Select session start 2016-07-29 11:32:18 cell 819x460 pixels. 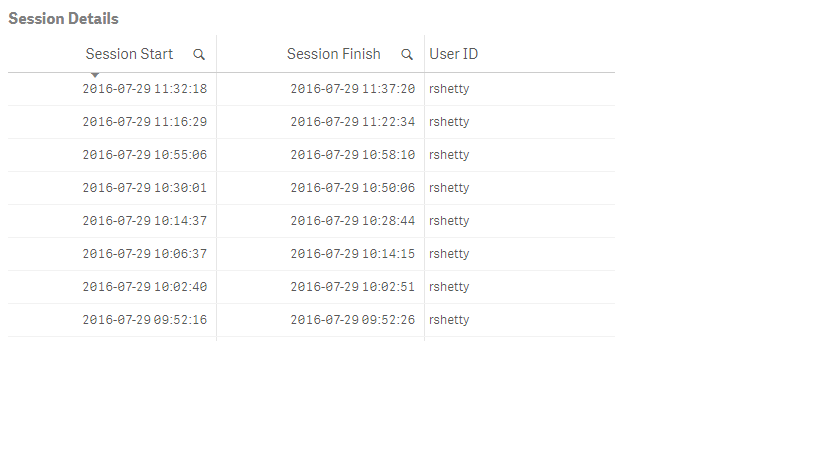click(x=144, y=89)
